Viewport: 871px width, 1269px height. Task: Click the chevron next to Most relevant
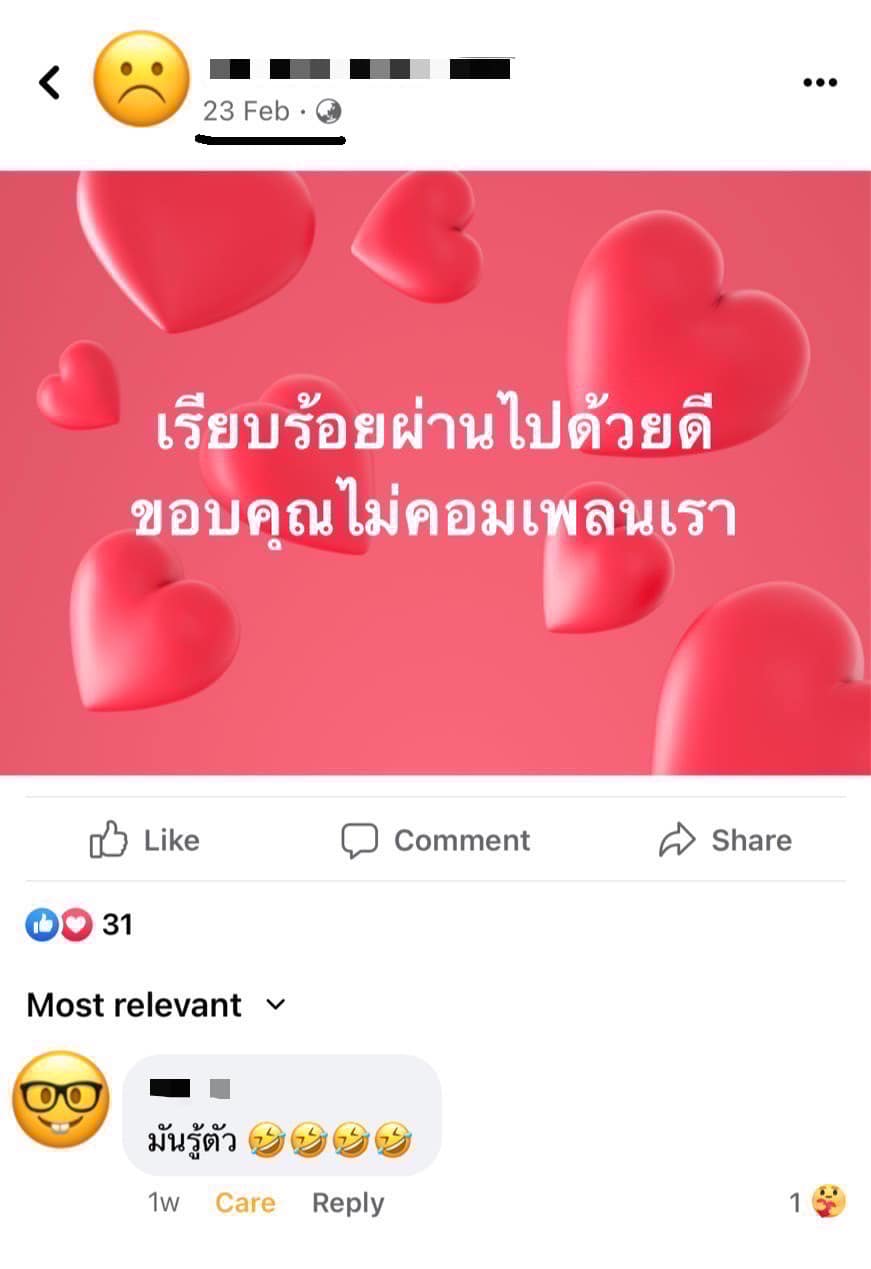pos(277,1005)
